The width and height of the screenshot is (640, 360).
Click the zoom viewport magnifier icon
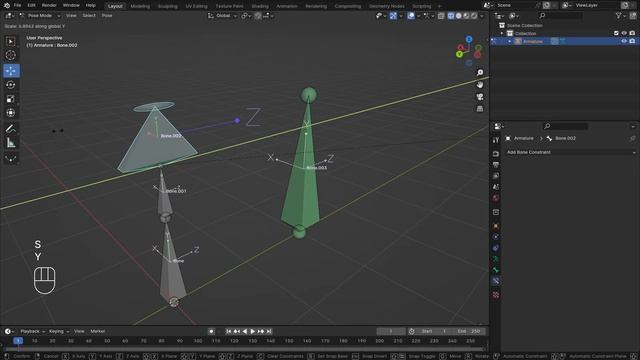[480, 73]
